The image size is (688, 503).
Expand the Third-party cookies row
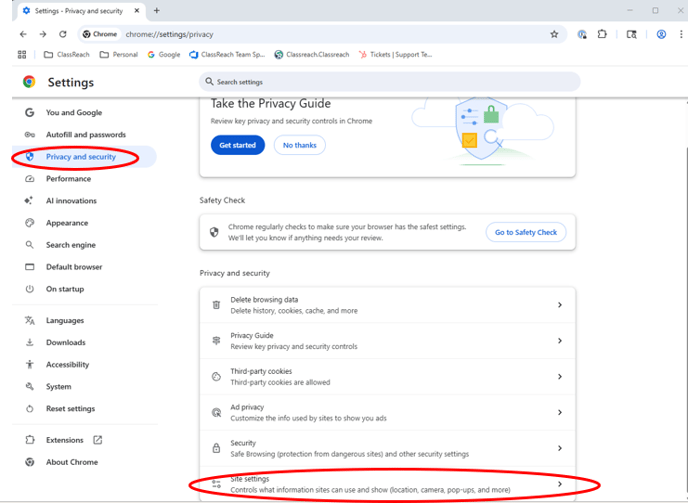[x=387, y=377]
